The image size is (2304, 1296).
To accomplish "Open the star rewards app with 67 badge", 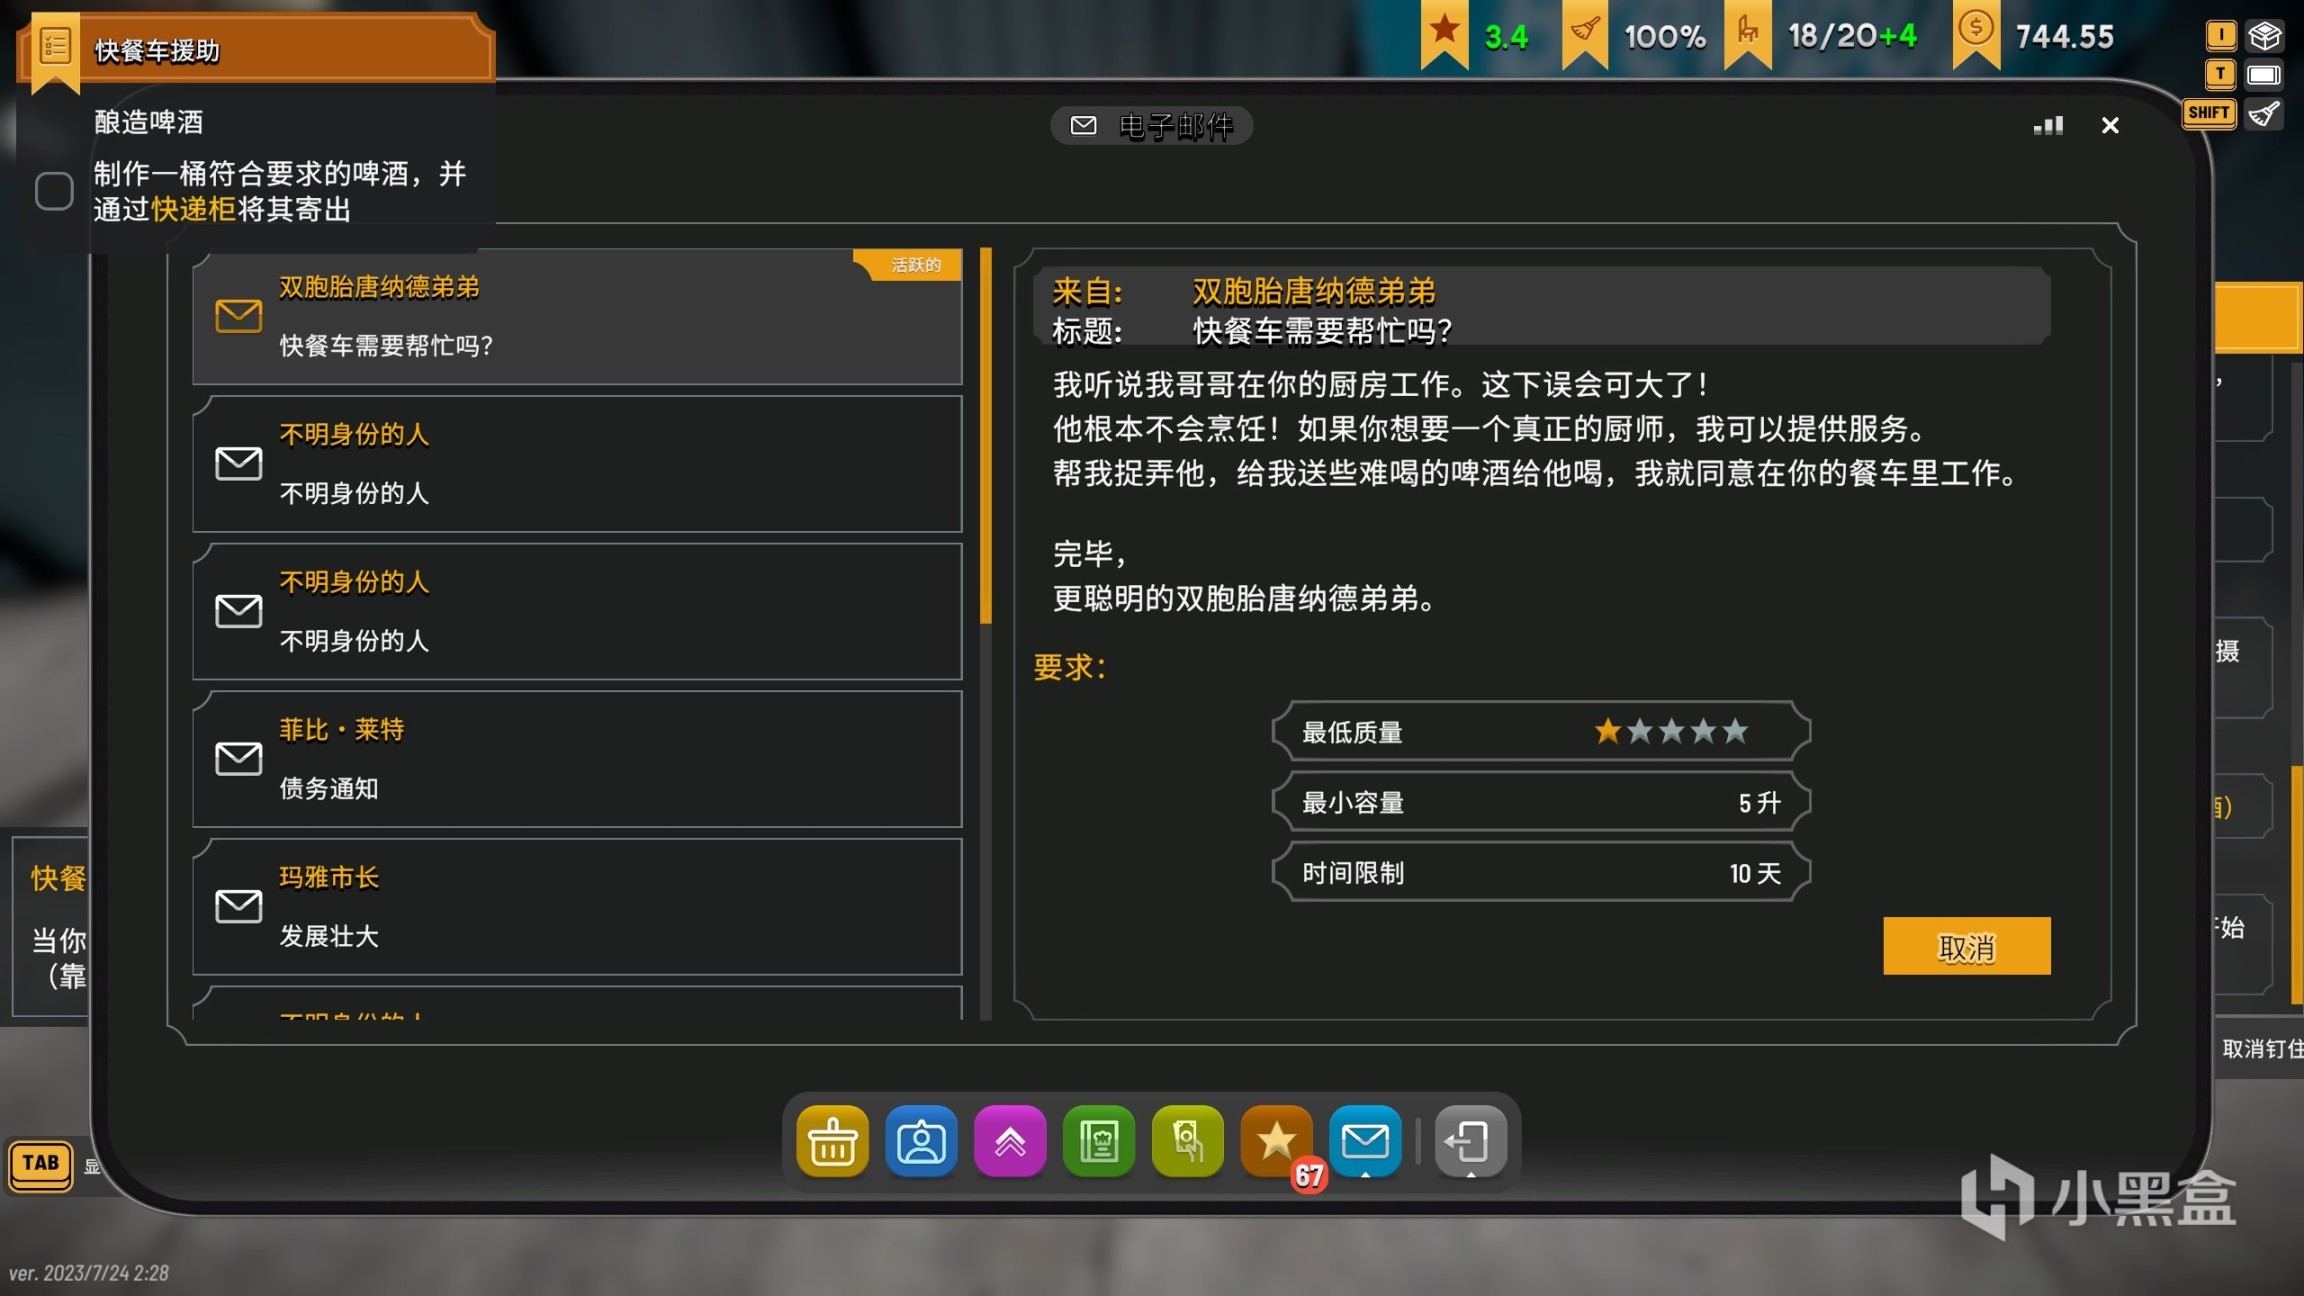I will click(1276, 1141).
